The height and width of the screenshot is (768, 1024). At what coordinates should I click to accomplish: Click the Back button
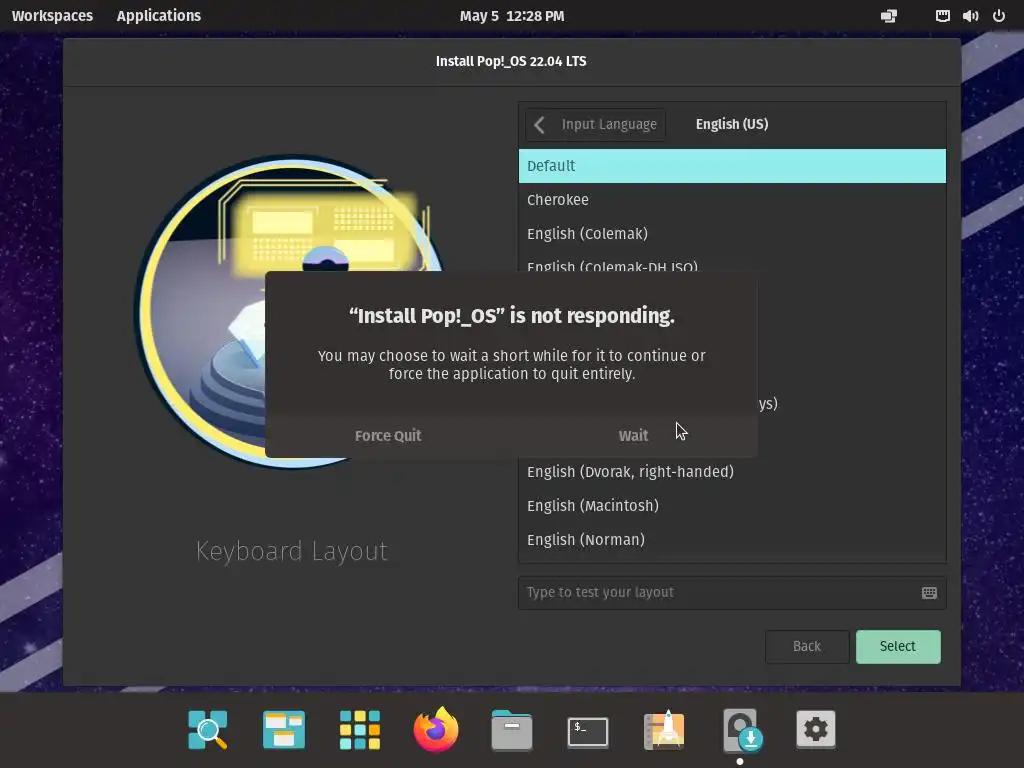click(x=807, y=647)
